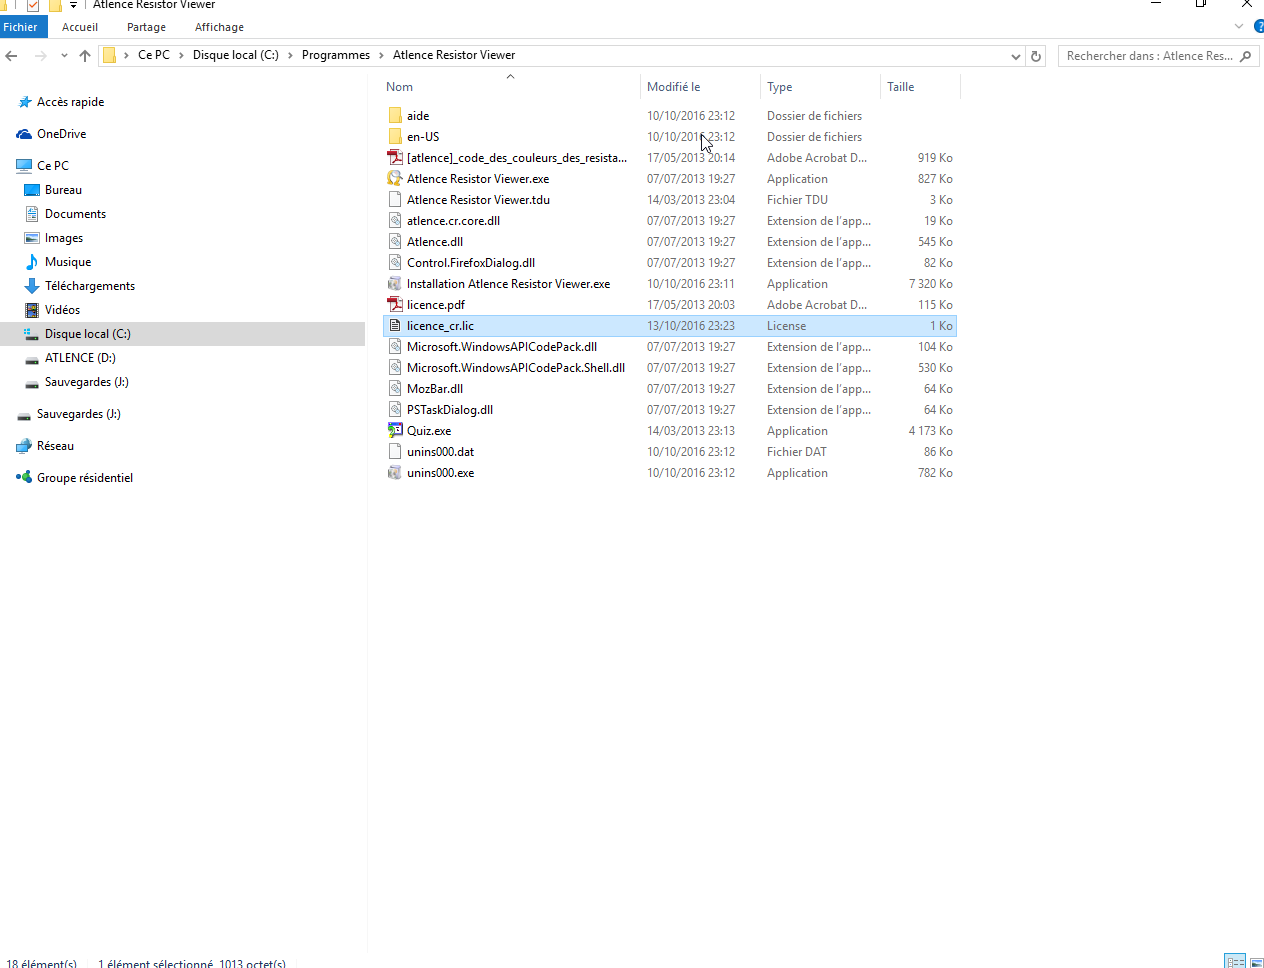Click the 4 173 Ko size cell
This screenshot has width=1264, height=968.
click(930, 431)
